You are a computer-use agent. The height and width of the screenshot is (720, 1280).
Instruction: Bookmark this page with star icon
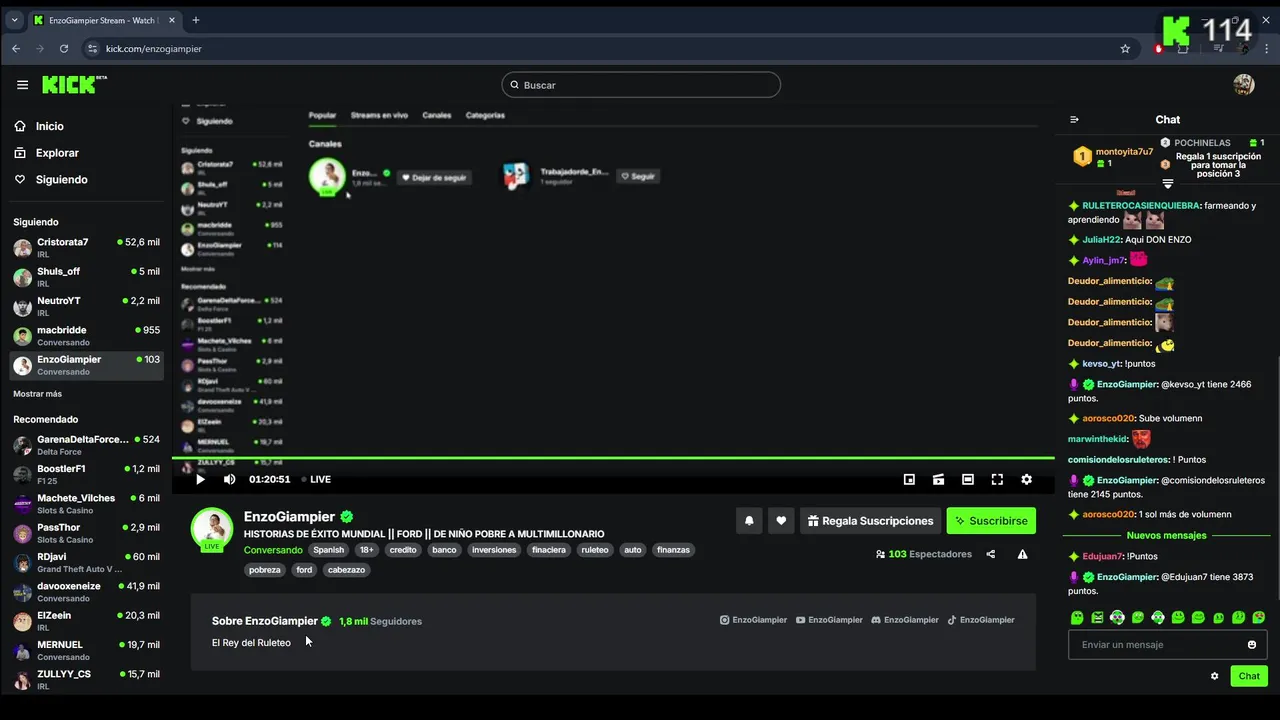pyautogui.click(x=1125, y=48)
